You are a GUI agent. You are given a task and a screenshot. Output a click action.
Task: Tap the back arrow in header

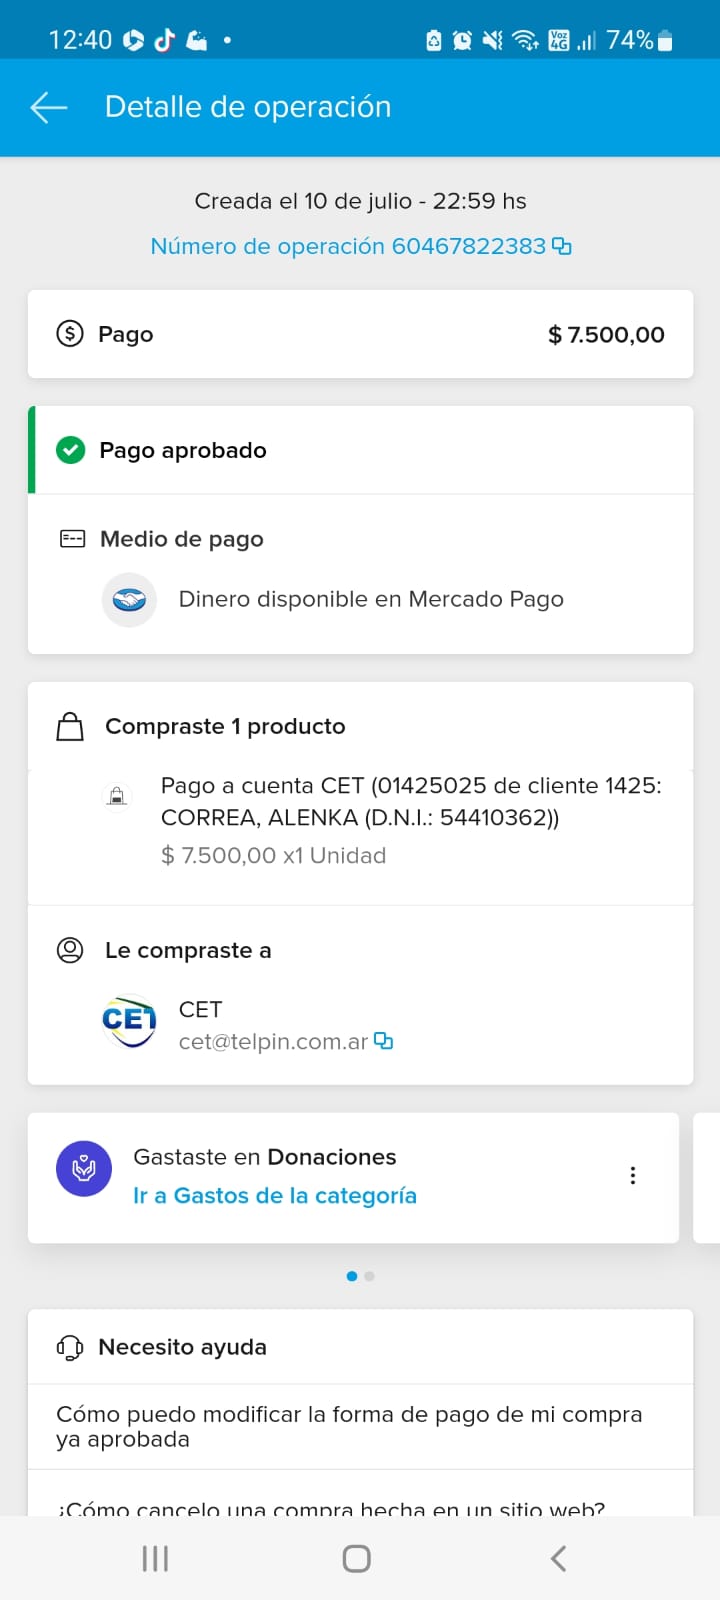click(x=48, y=107)
